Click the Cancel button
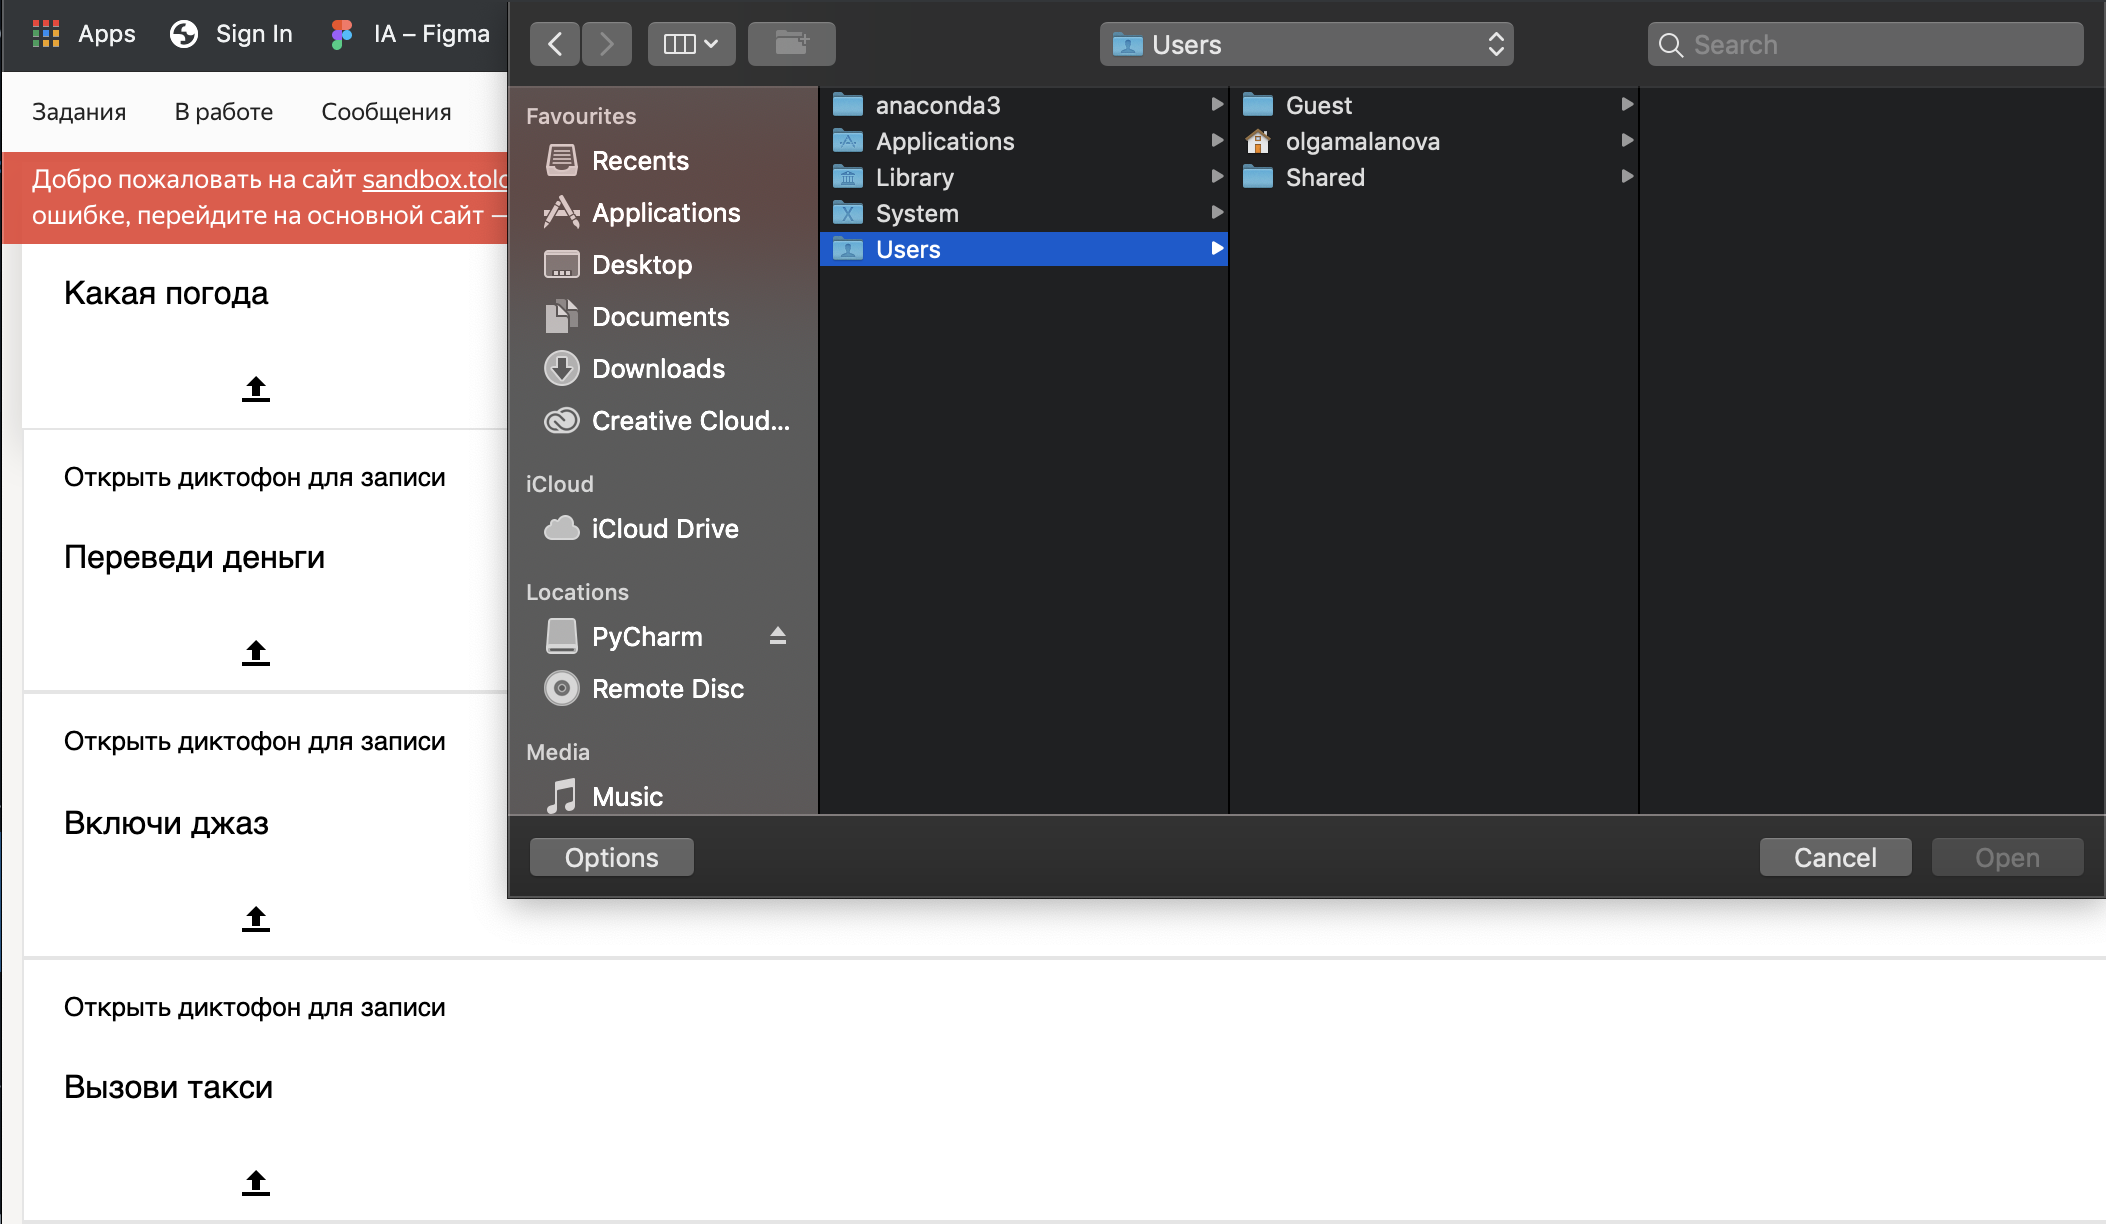This screenshot has width=2106, height=1224. tap(1834, 858)
